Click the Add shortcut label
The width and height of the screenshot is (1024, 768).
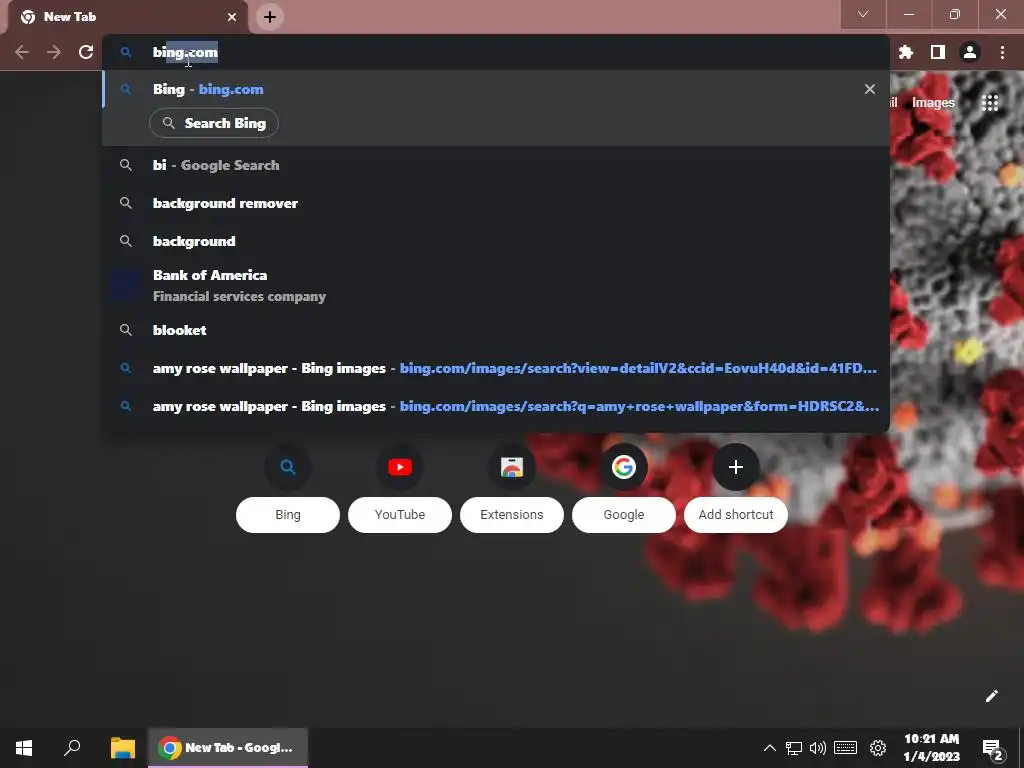pyautogui.click(x=736, y=515)
